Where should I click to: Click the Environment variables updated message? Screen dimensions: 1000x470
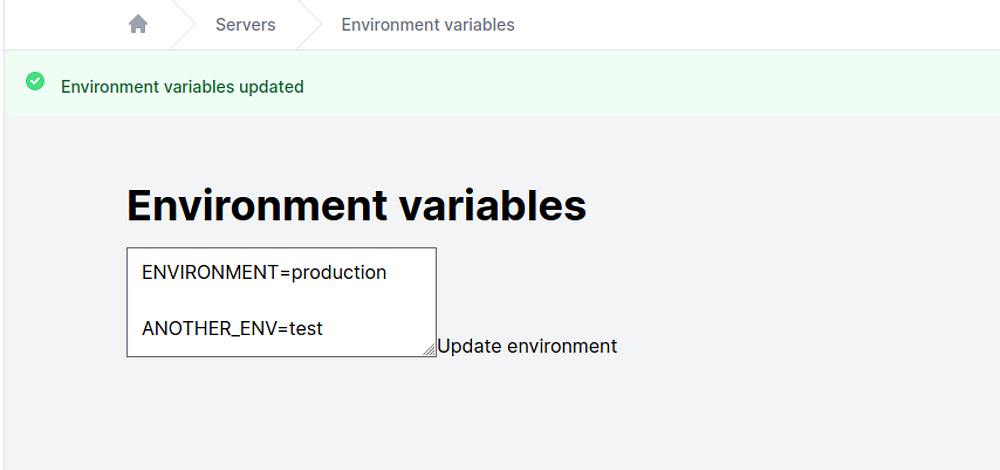click(182, 87)
